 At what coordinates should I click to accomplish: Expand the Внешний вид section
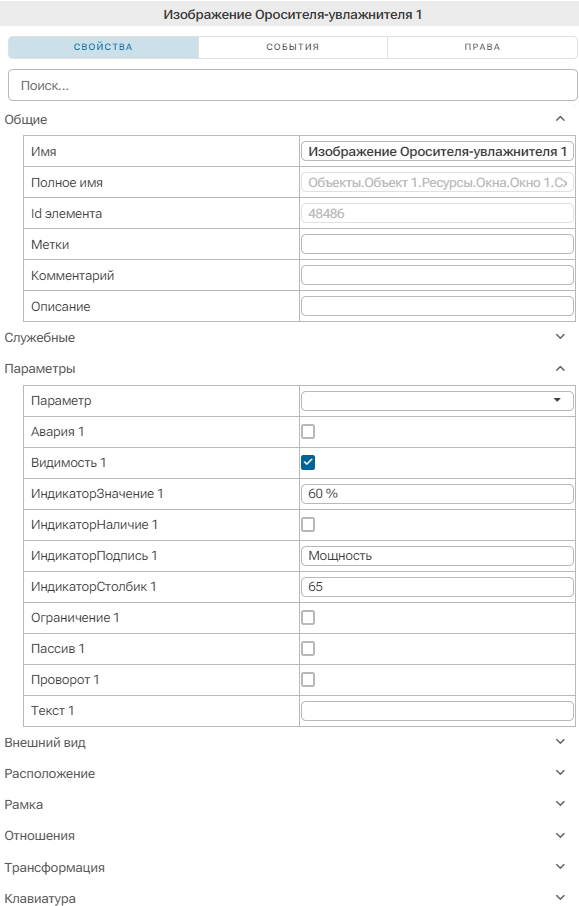click(559, 742)
